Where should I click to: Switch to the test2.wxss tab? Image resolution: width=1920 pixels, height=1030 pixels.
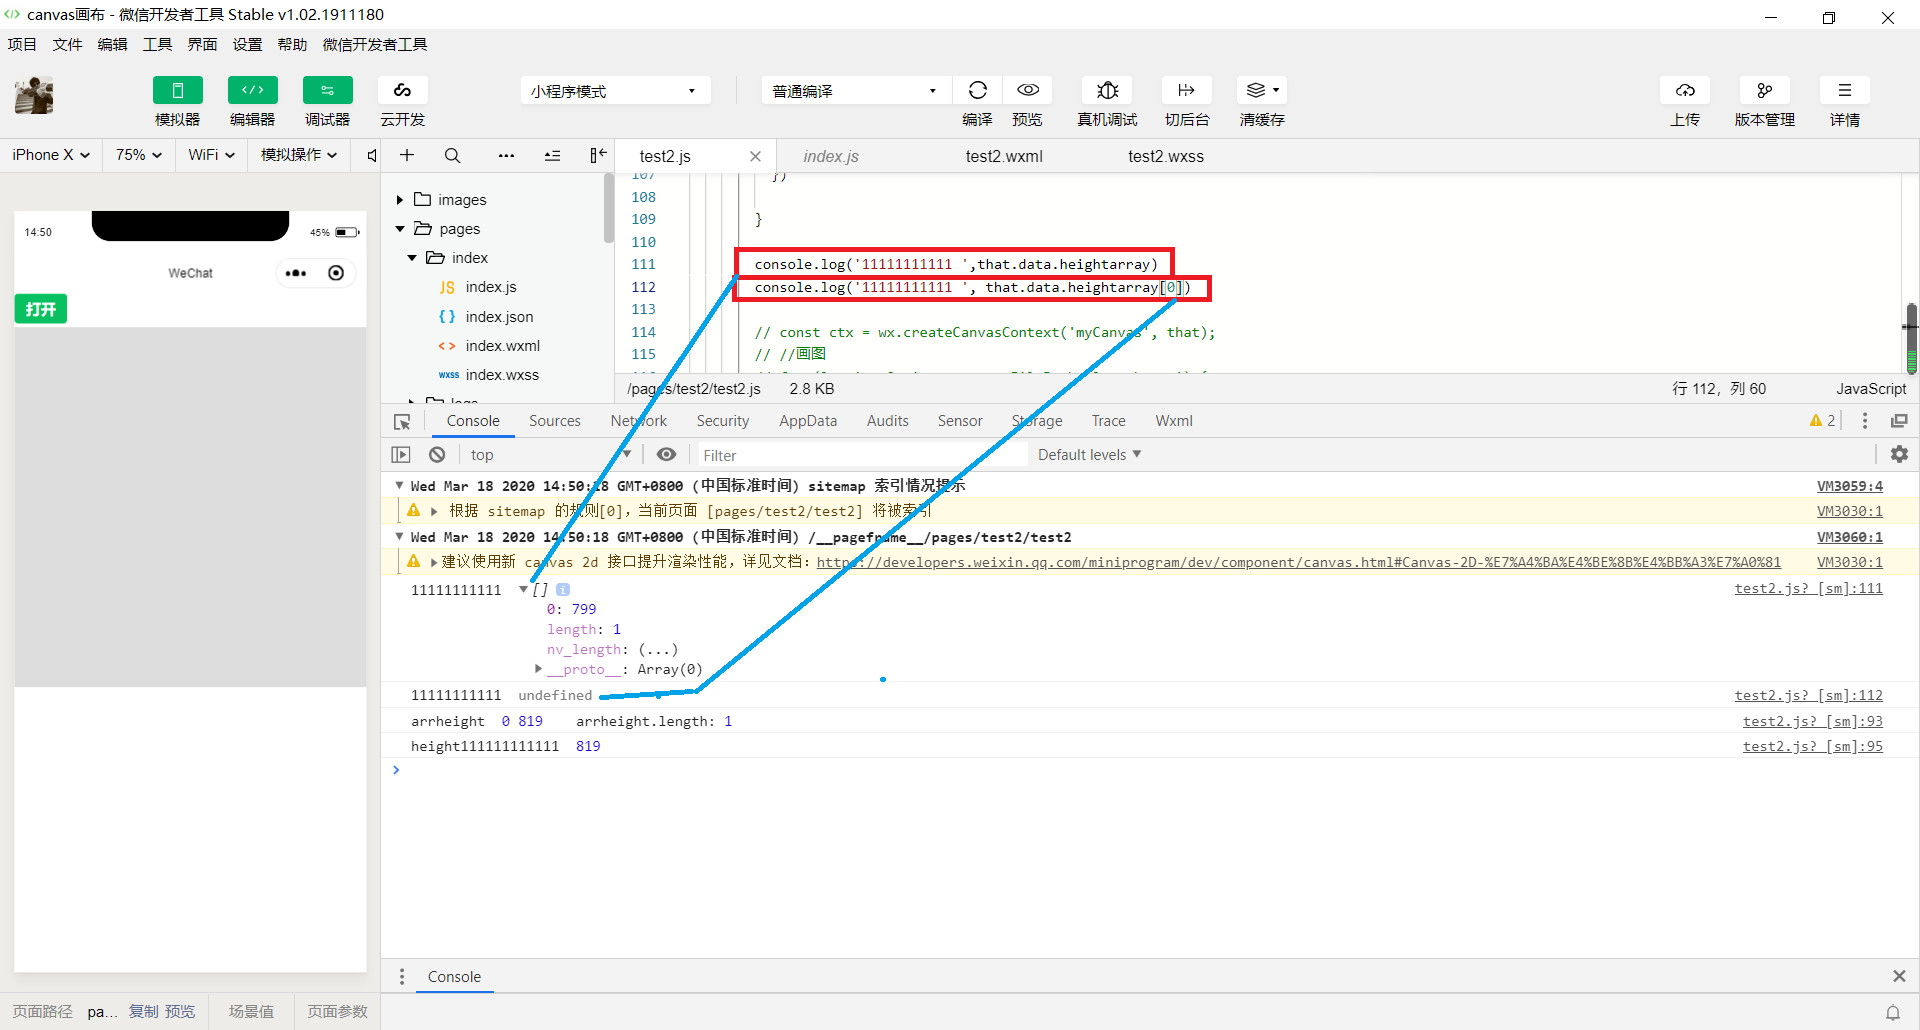pyautogui.click(x=1166, y=156)
